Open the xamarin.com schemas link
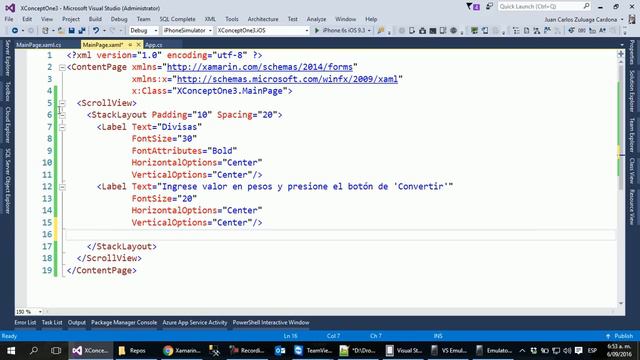Screen dimensions: 640x360 [260, 67]
